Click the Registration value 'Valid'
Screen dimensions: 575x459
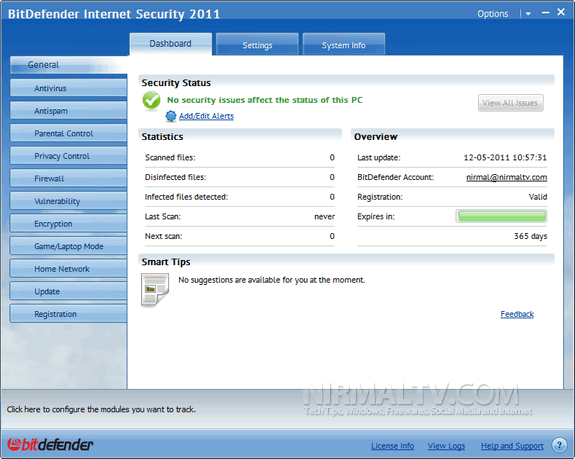click(x=538, y=197)
